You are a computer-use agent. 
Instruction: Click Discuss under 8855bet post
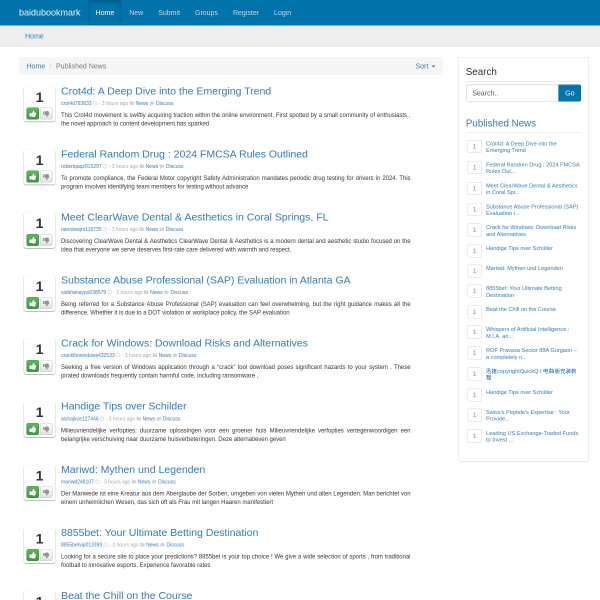coord(175,545)
